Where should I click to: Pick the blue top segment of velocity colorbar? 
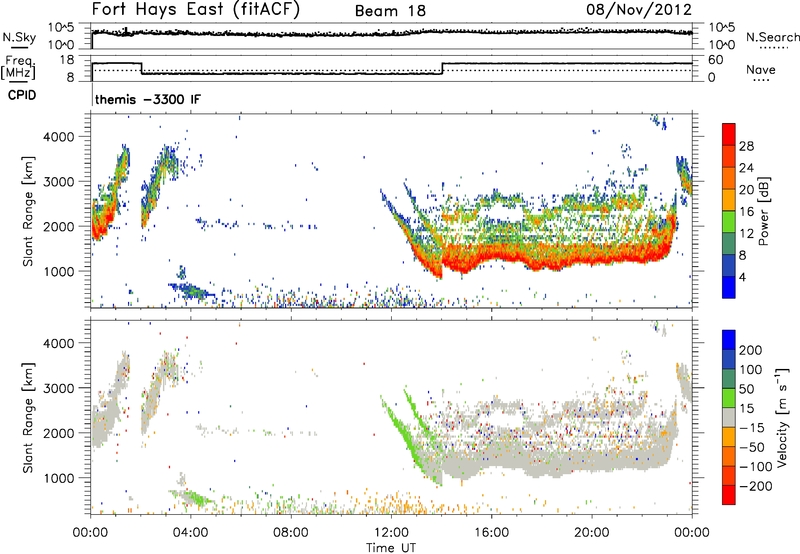click(729, 340)
